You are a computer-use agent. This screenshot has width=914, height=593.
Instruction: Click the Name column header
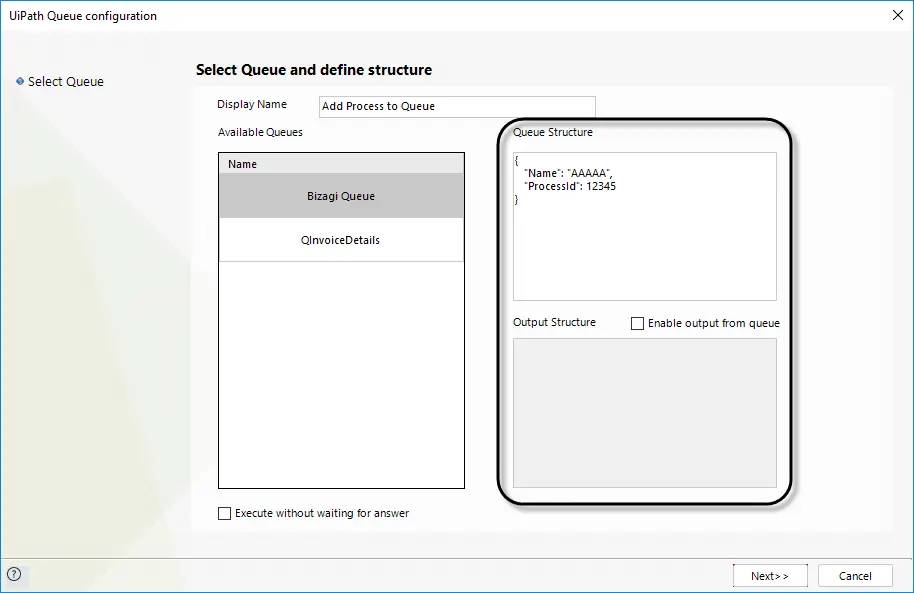coord(341,164)
